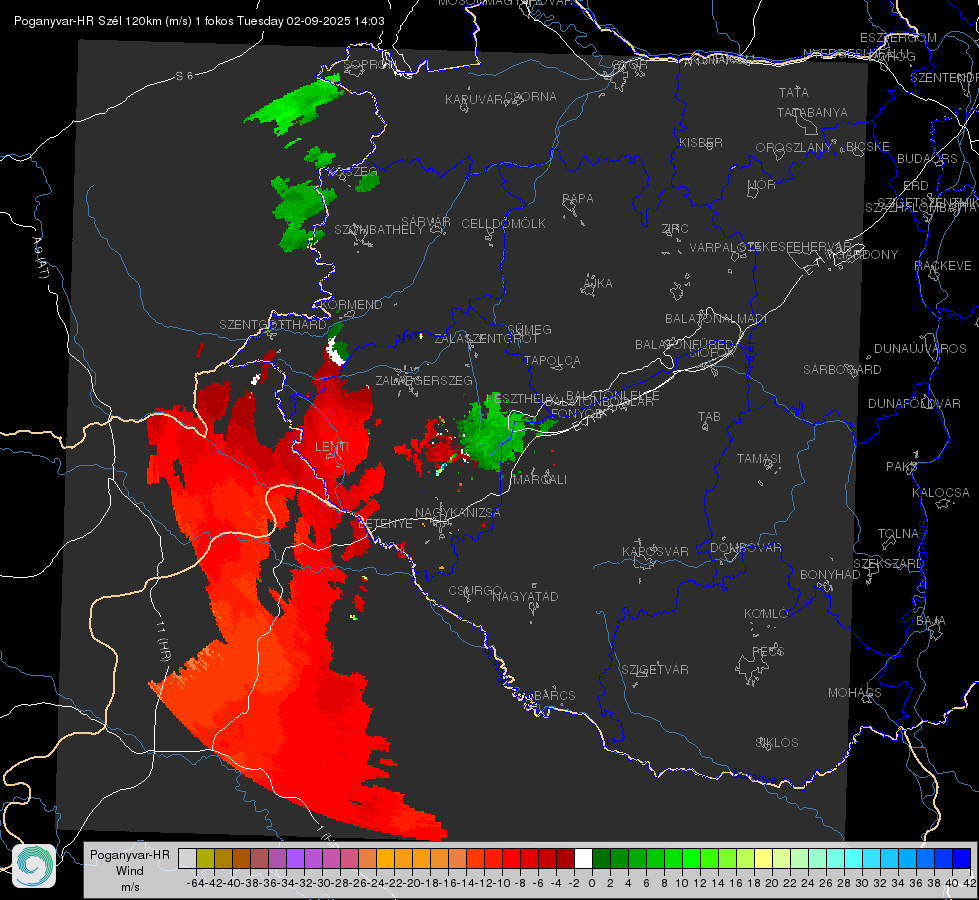Click the PÉCS city label

(x=767, y=651)
